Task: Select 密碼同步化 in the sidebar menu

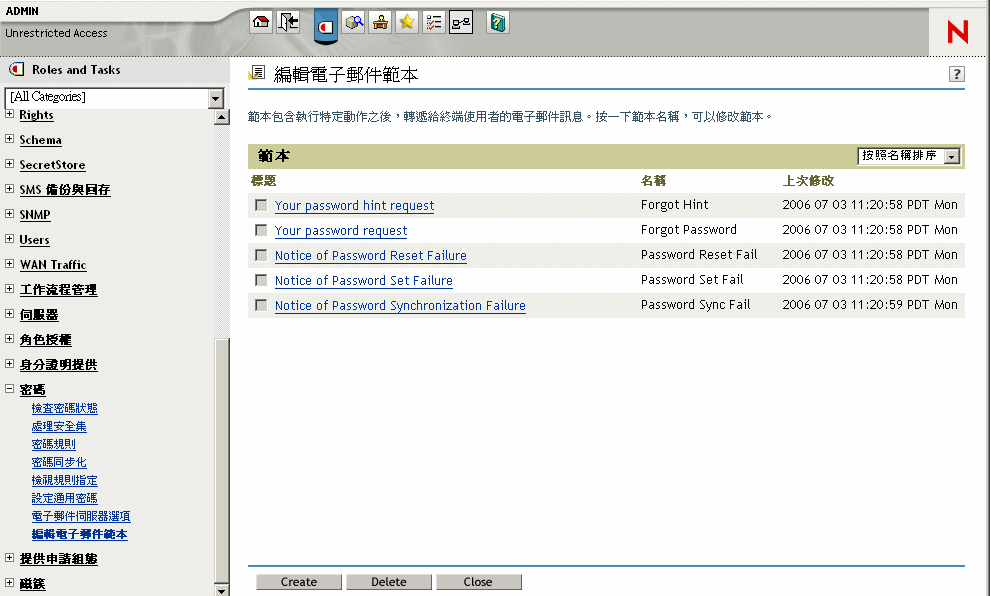Action: coord(59,462)
